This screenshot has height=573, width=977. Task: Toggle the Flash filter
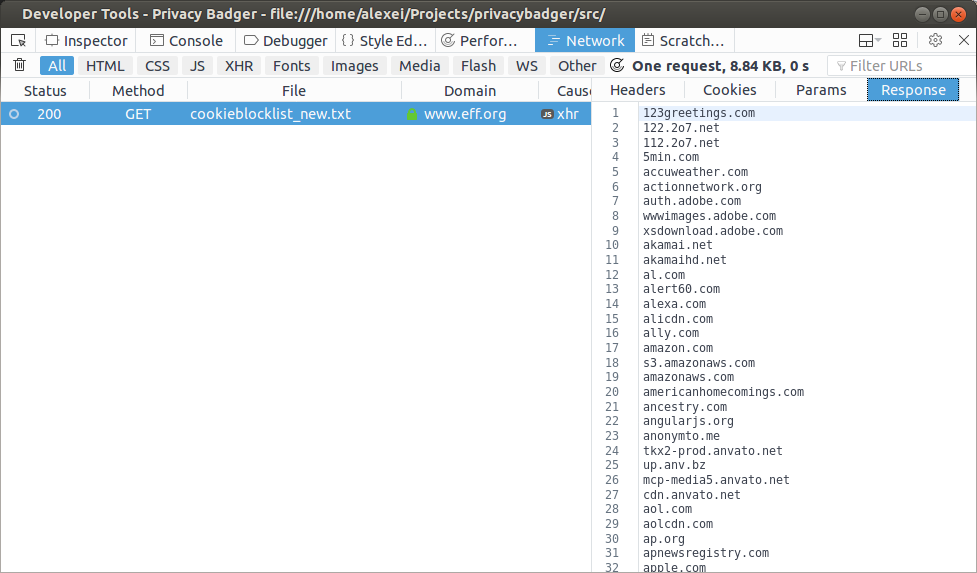click(x=478, y=65)
